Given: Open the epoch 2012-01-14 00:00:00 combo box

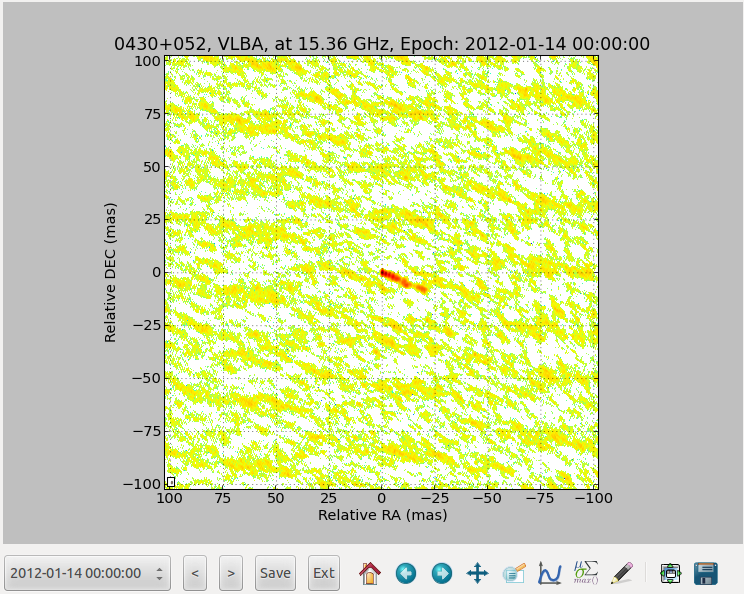Looking at the screenshot, I should [x=87, y=573].
